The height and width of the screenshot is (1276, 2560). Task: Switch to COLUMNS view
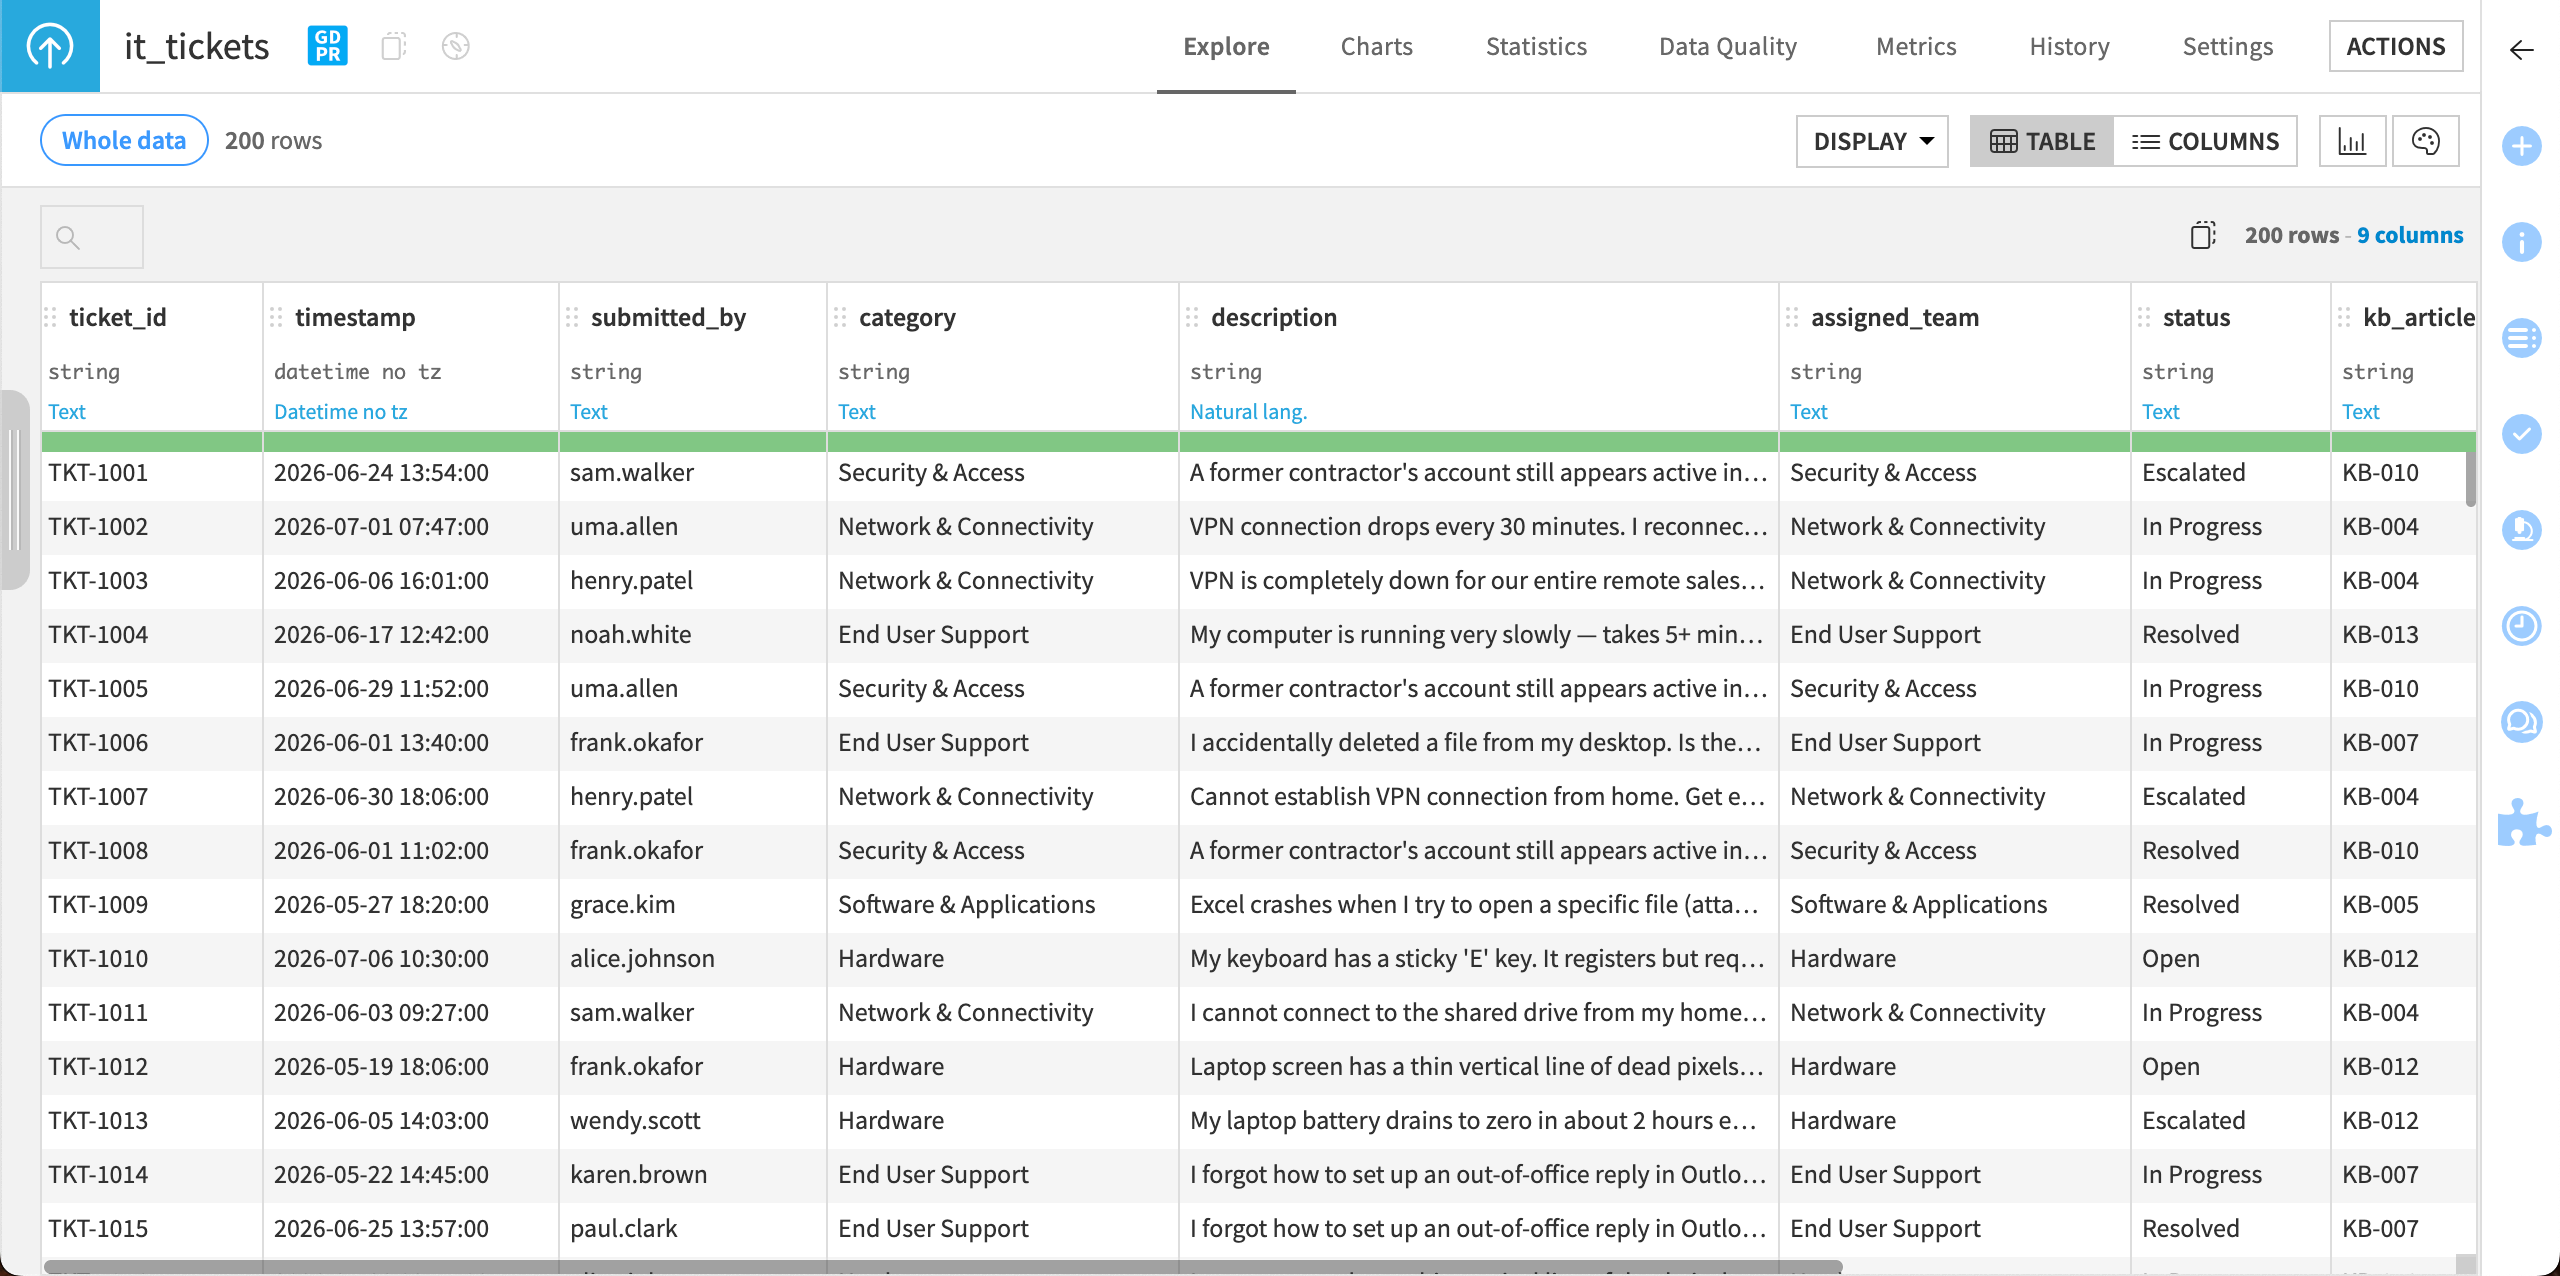(x=2205, y=141)
